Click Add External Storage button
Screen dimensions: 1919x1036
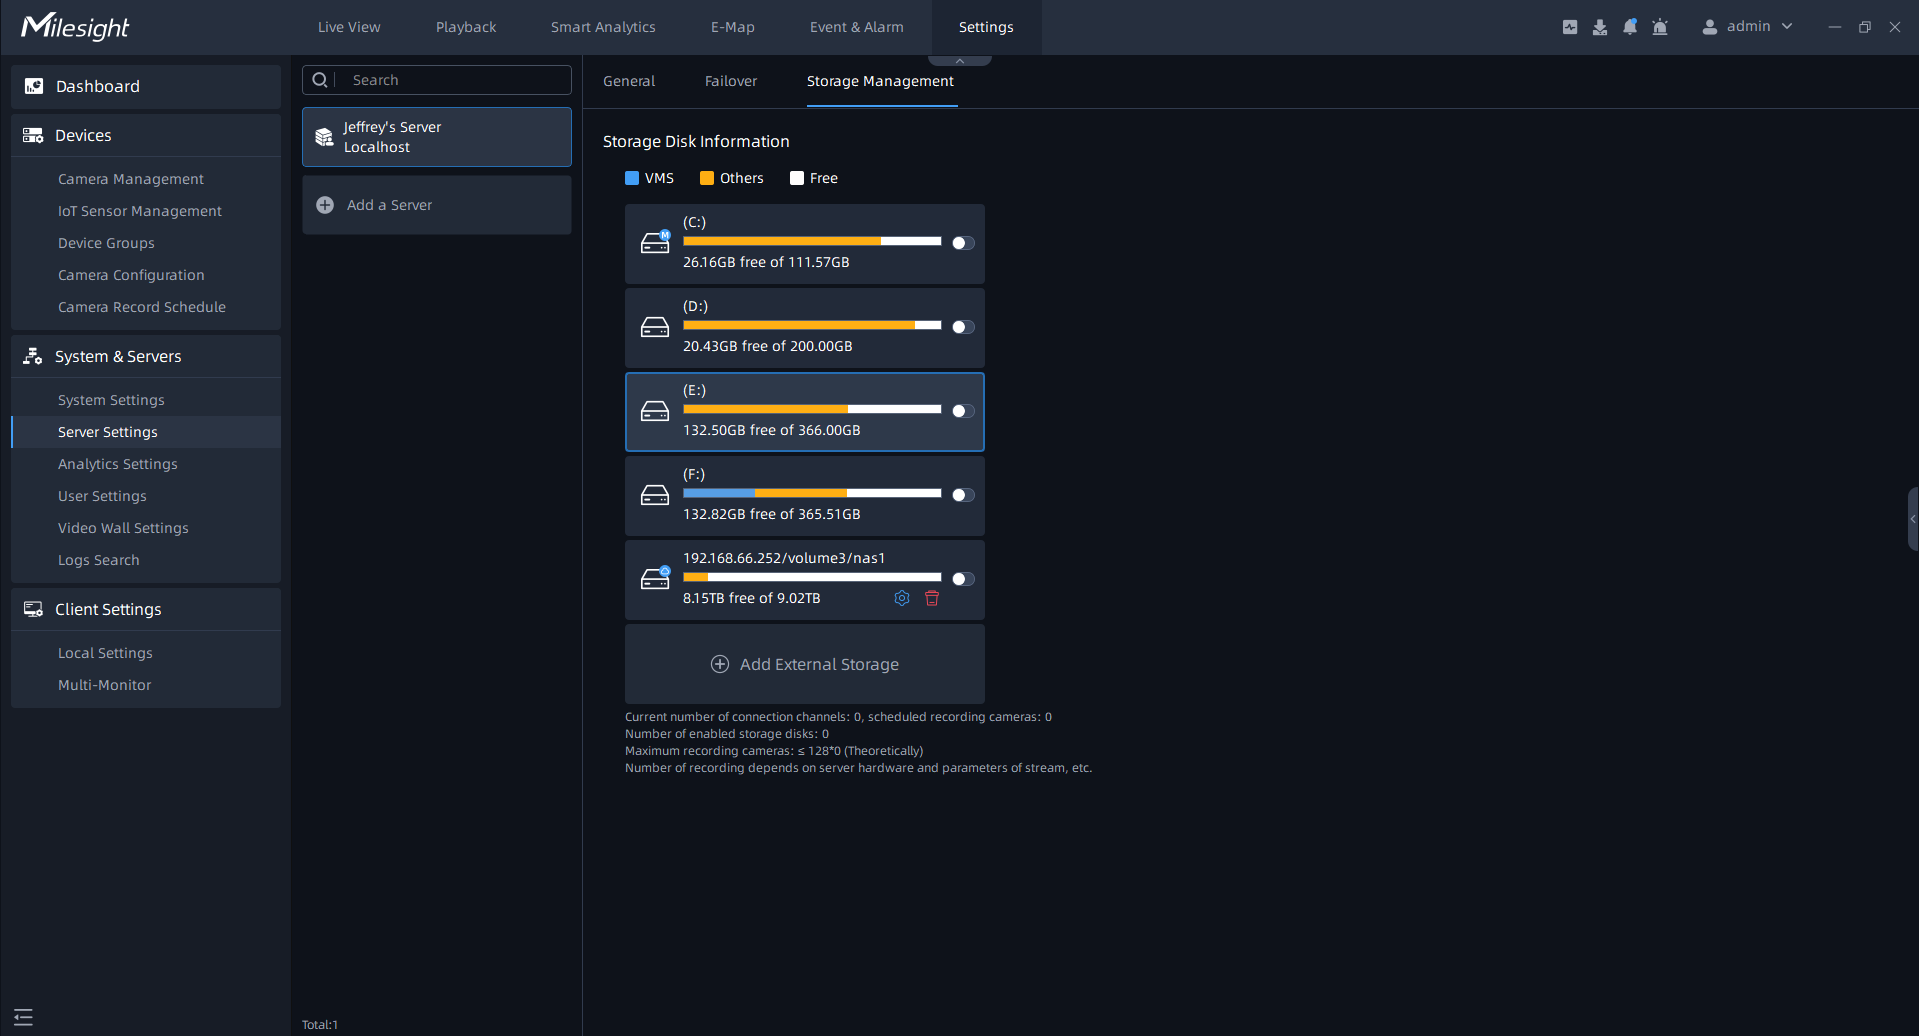[805, 664]
